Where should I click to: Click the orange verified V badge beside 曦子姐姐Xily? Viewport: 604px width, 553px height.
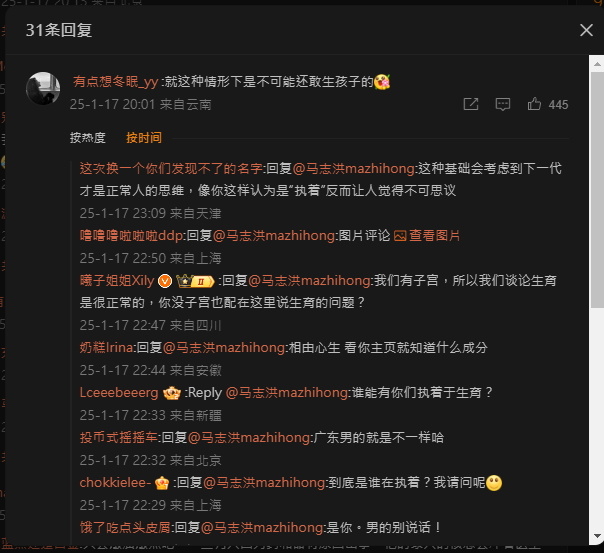pyautogui.click(x=165, y=281)
